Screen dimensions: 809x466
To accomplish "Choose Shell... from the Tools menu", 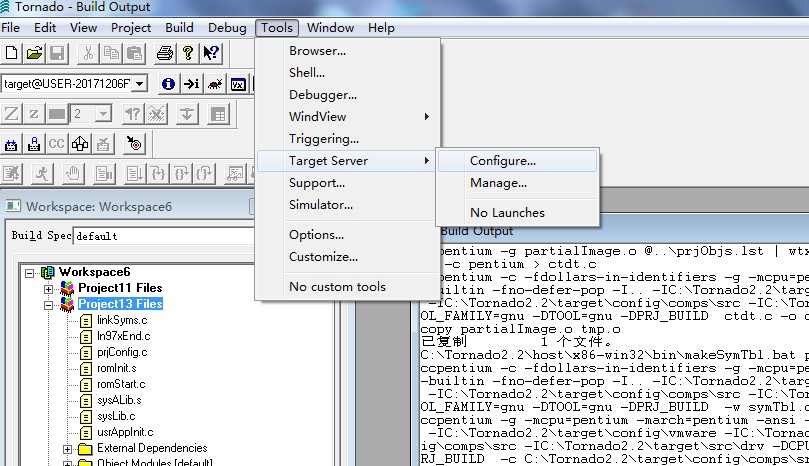I will (x=347, y=73).
